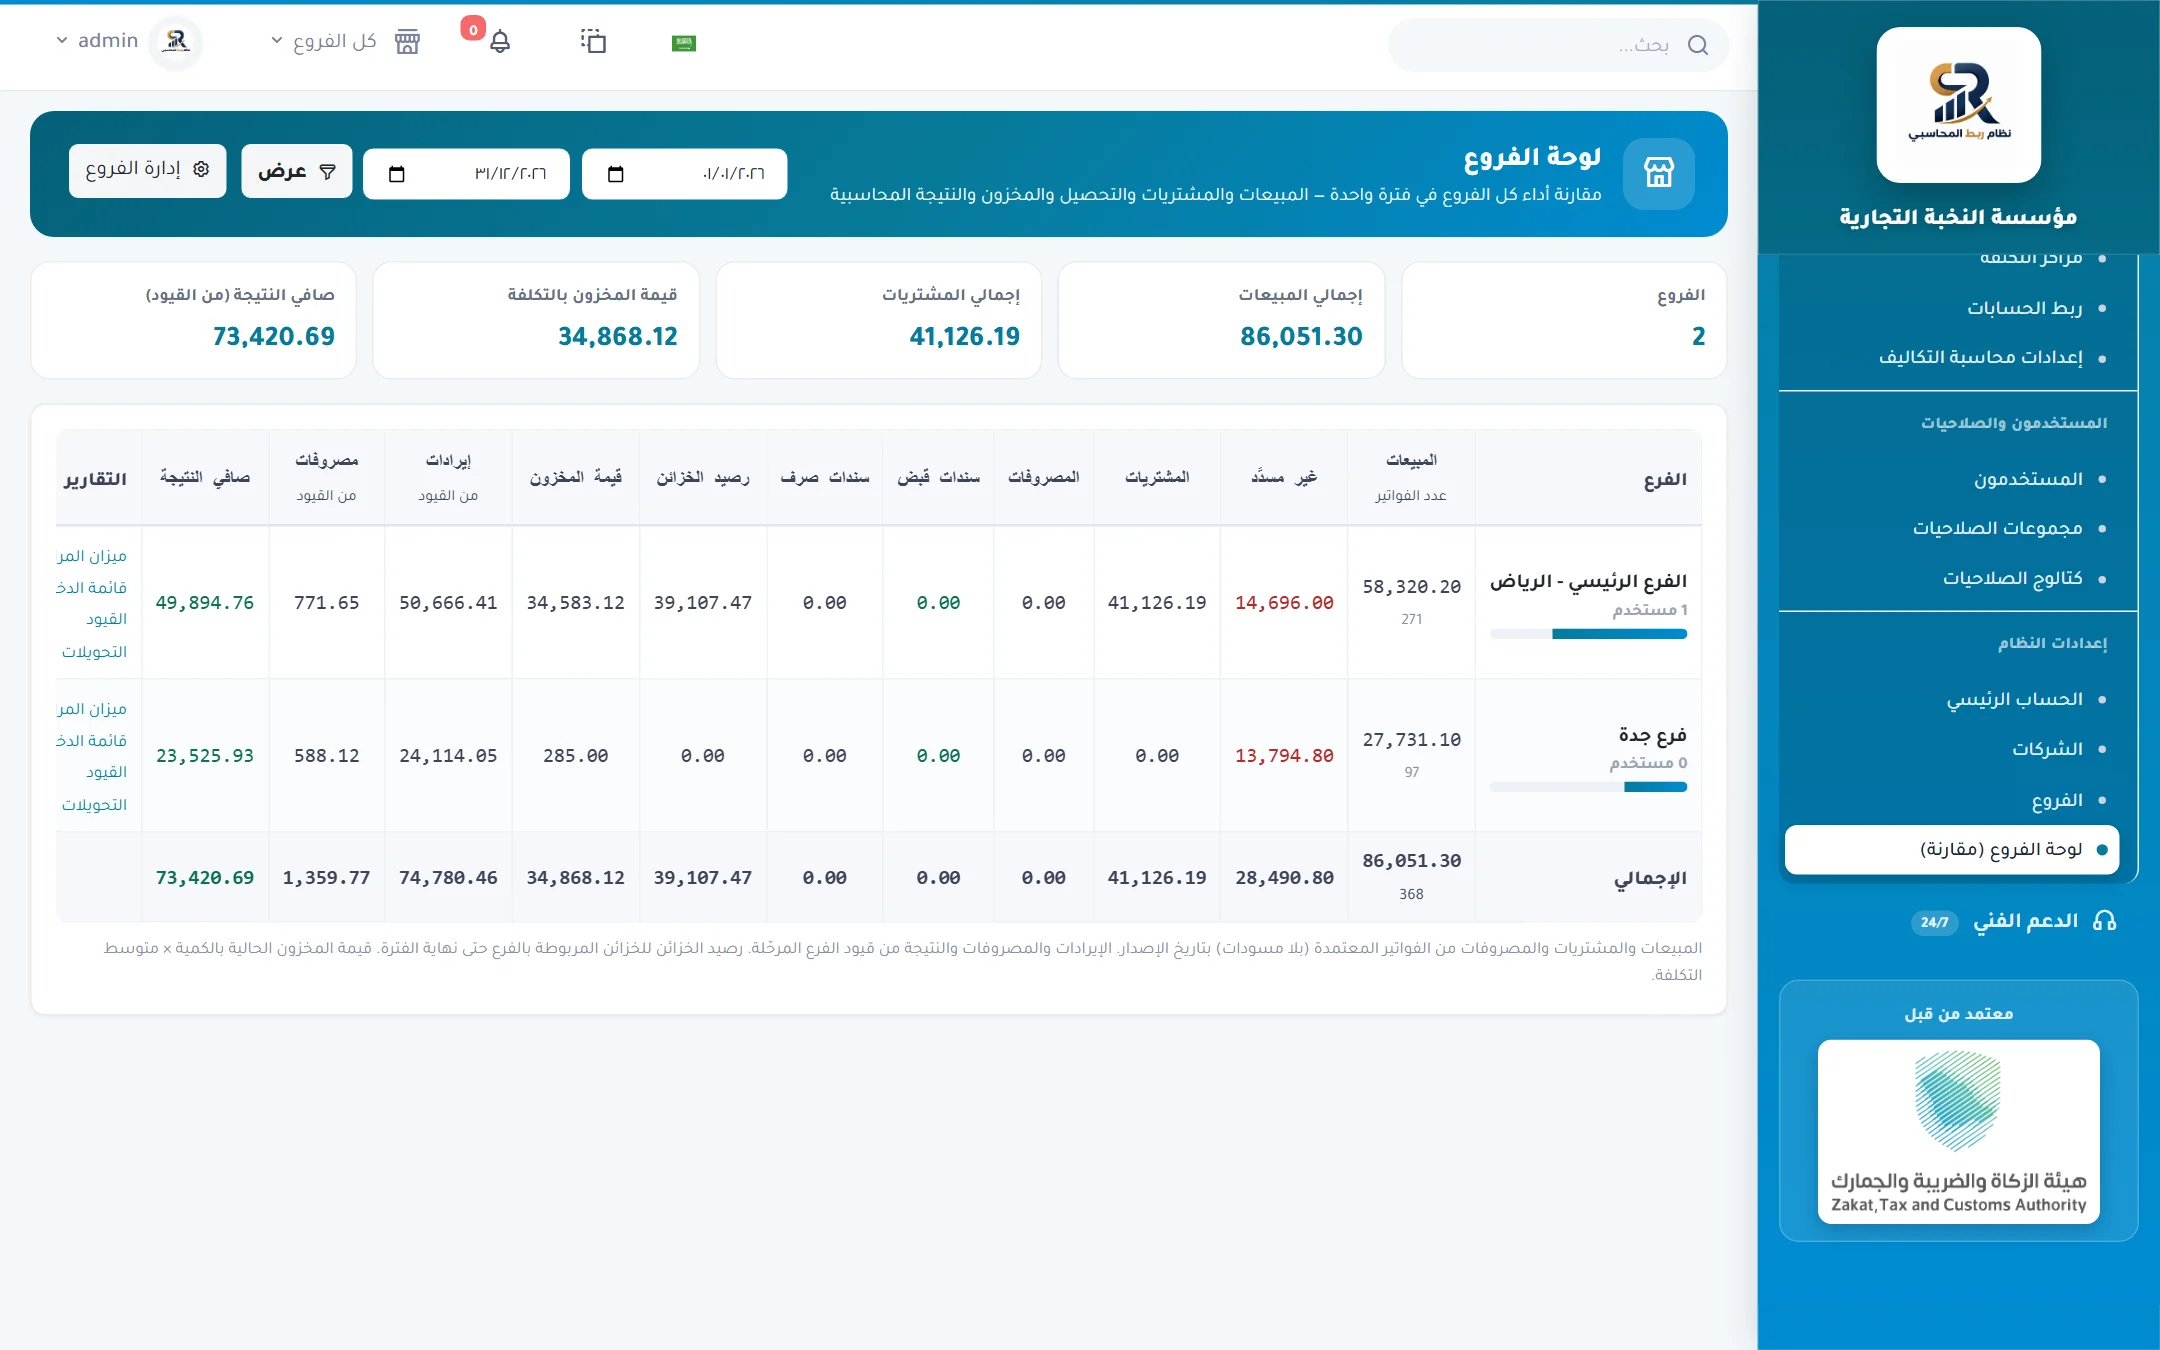2160x1350 pixels.
Task: Open ميزان المراجعة link for الرياض branch
Action: 92,556
